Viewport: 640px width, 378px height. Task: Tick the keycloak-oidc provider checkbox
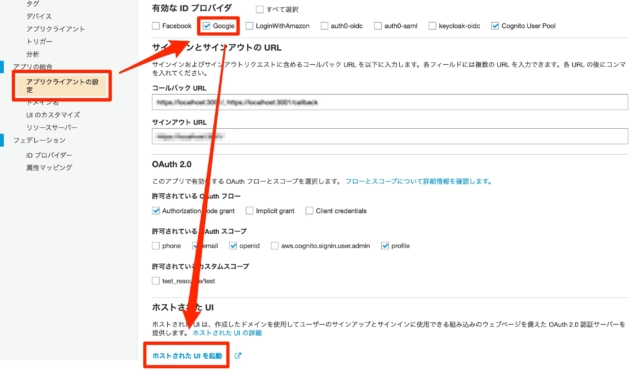(432, 26)
